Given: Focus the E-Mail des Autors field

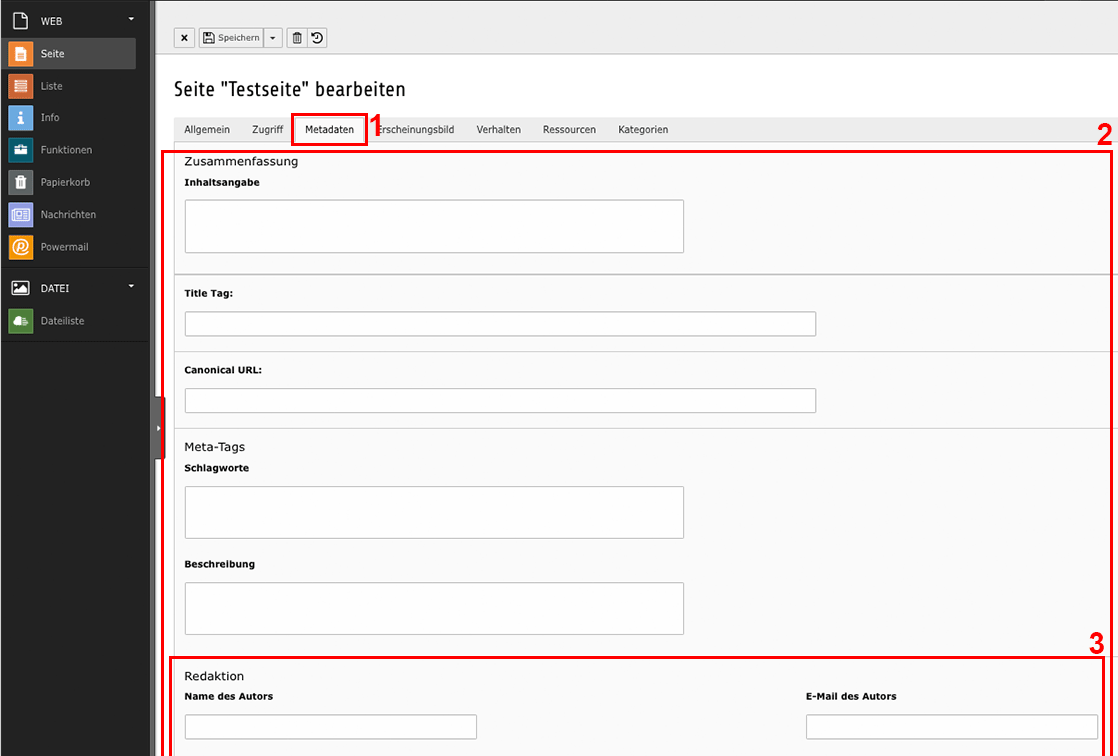Looking at the screenshot, I should pyautogui.click(x=952, y=727).
